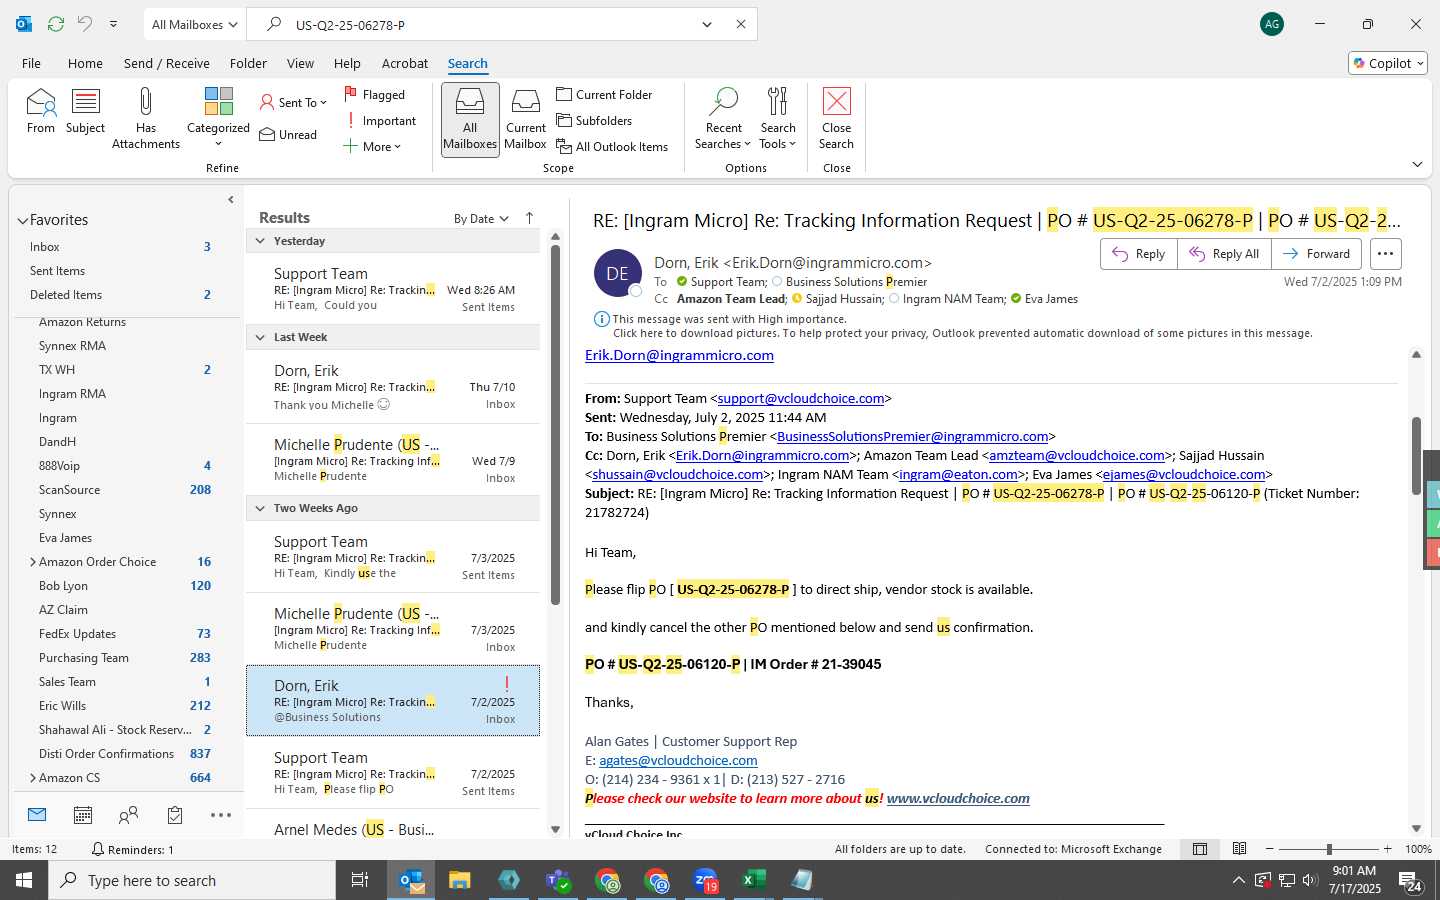
Task: Include Subfolders in search scope
Action: (594, 120)
